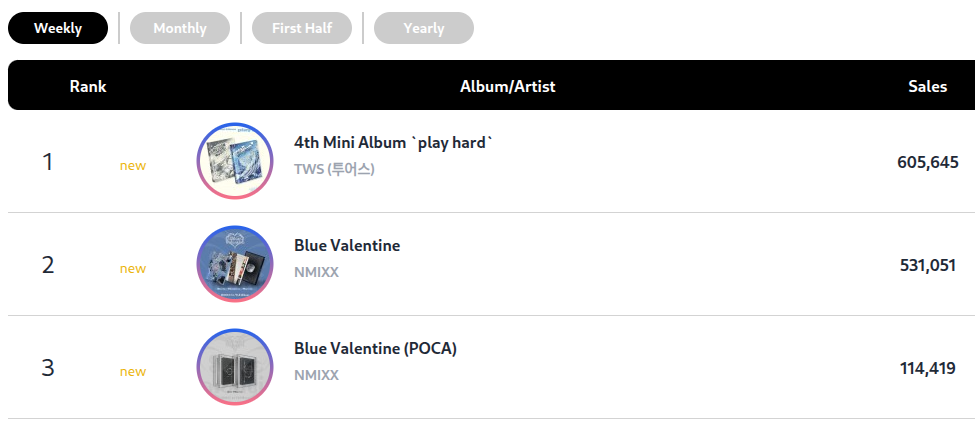The height and width of the screenshot is (425, 975).
Task: Switch to the Yearly chart tab
Action: [x=423, y=28]
